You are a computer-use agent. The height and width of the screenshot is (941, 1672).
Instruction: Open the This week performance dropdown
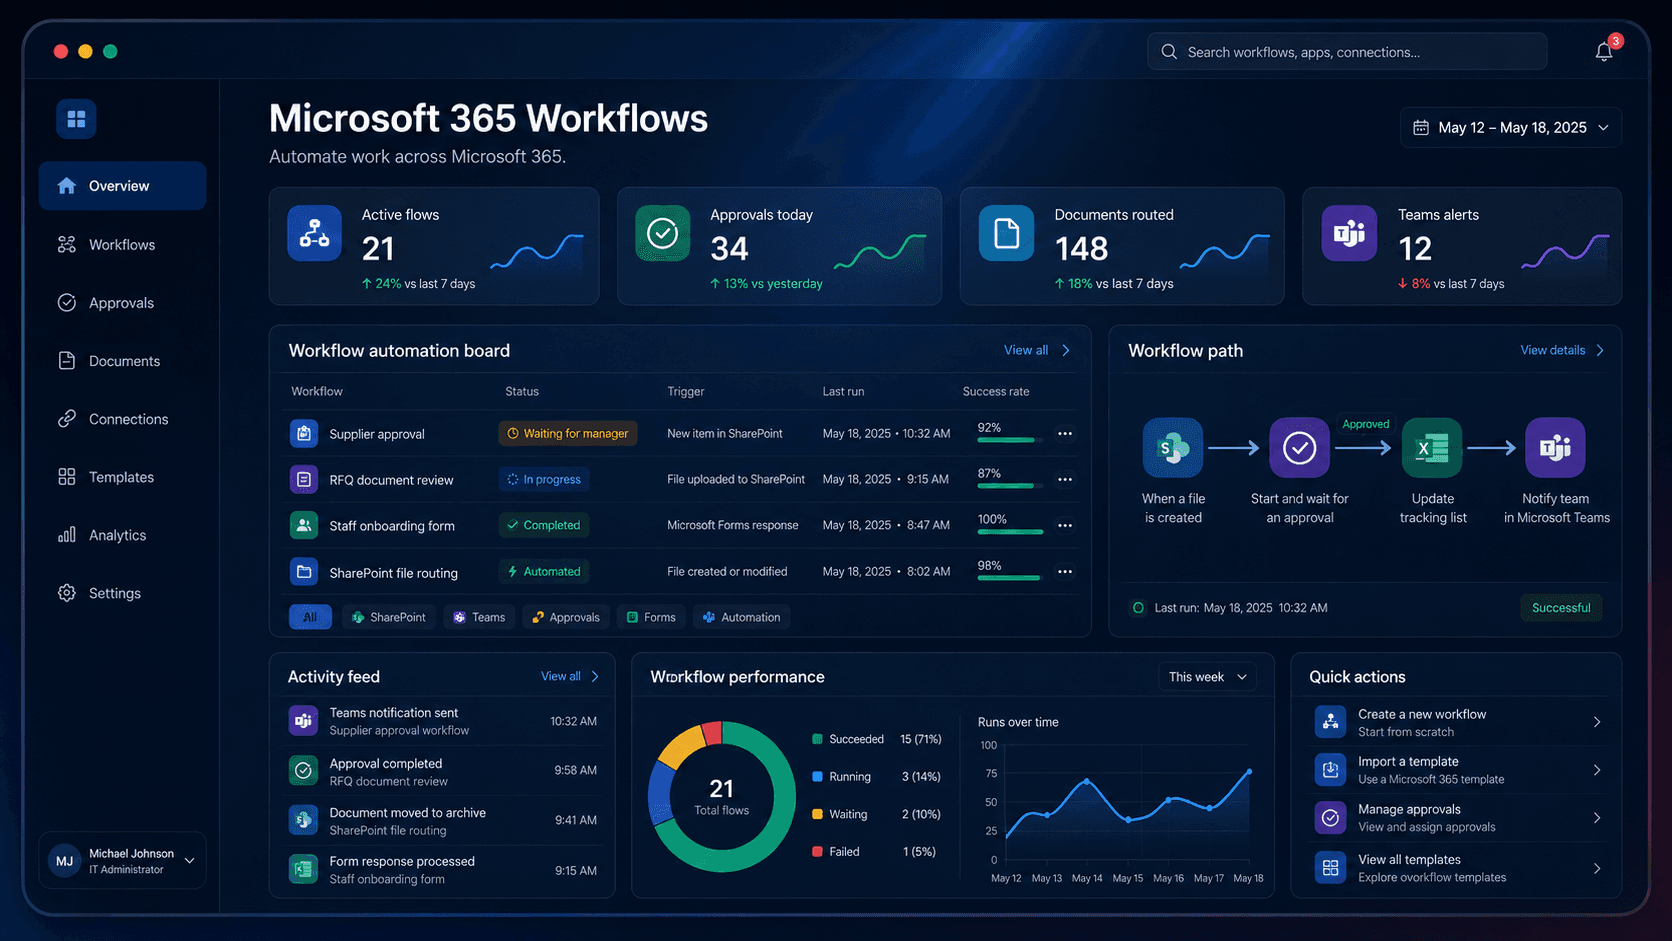pos(1208,677)
